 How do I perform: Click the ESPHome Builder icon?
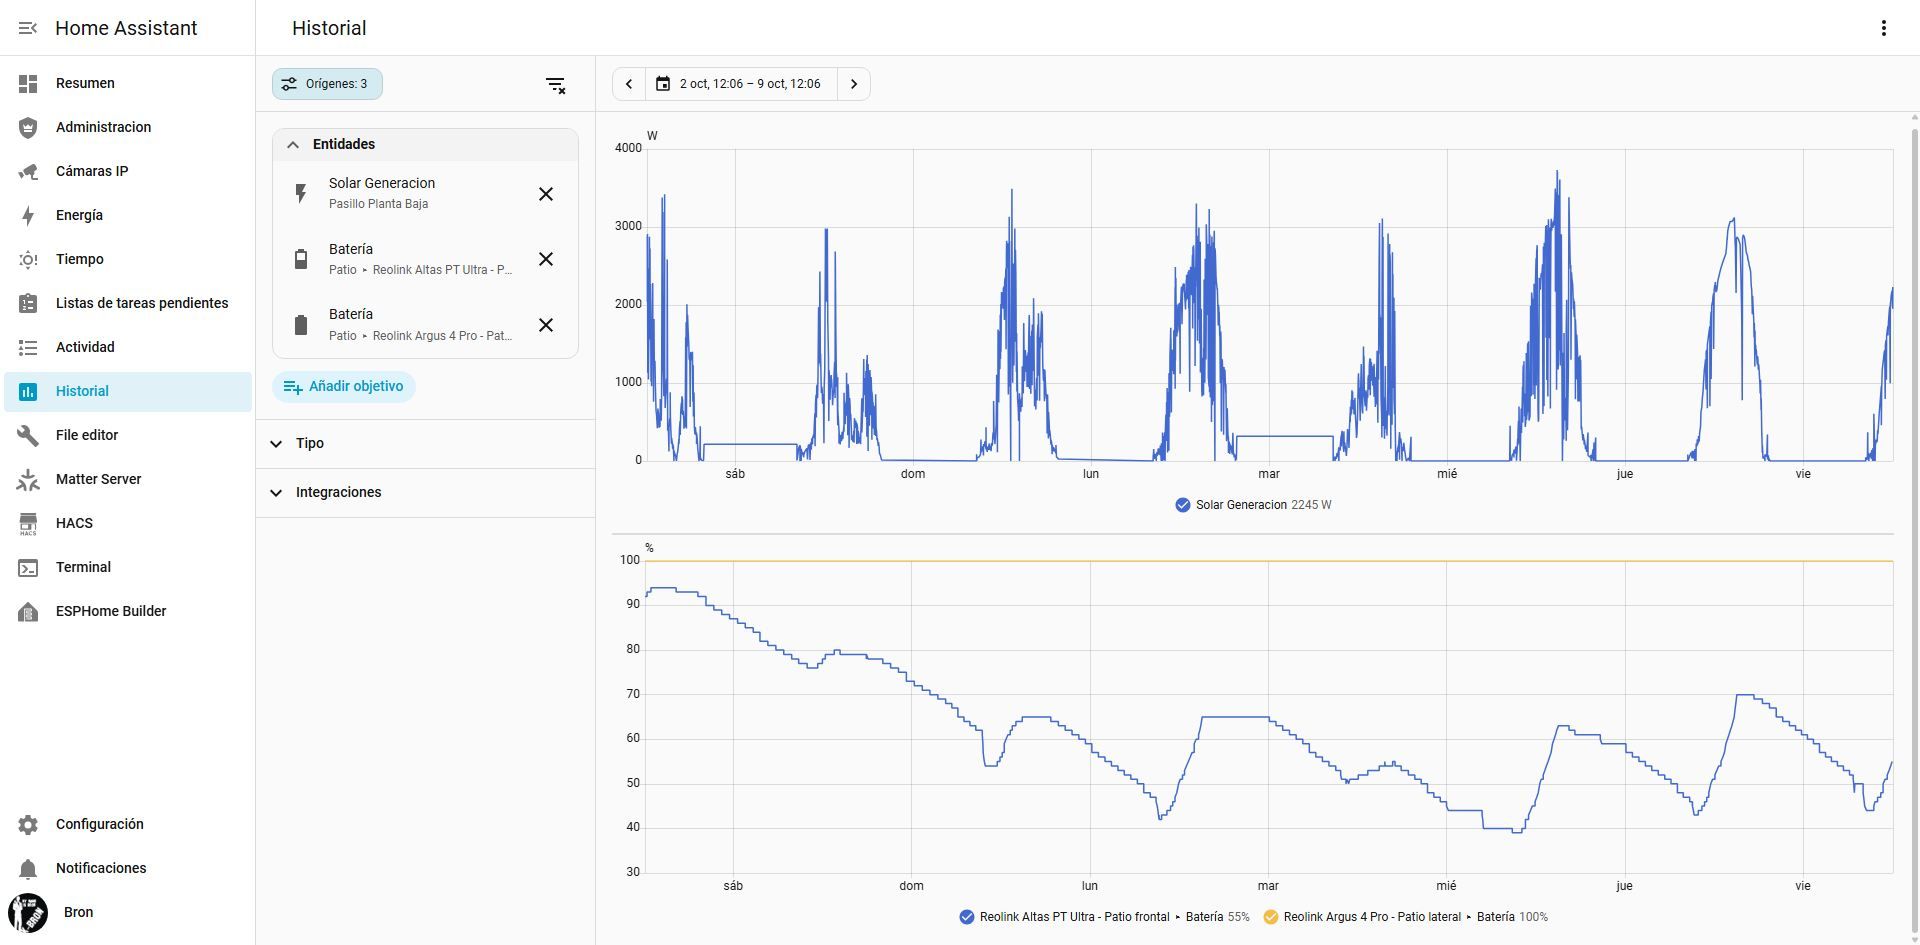click(x=28, y=611)
